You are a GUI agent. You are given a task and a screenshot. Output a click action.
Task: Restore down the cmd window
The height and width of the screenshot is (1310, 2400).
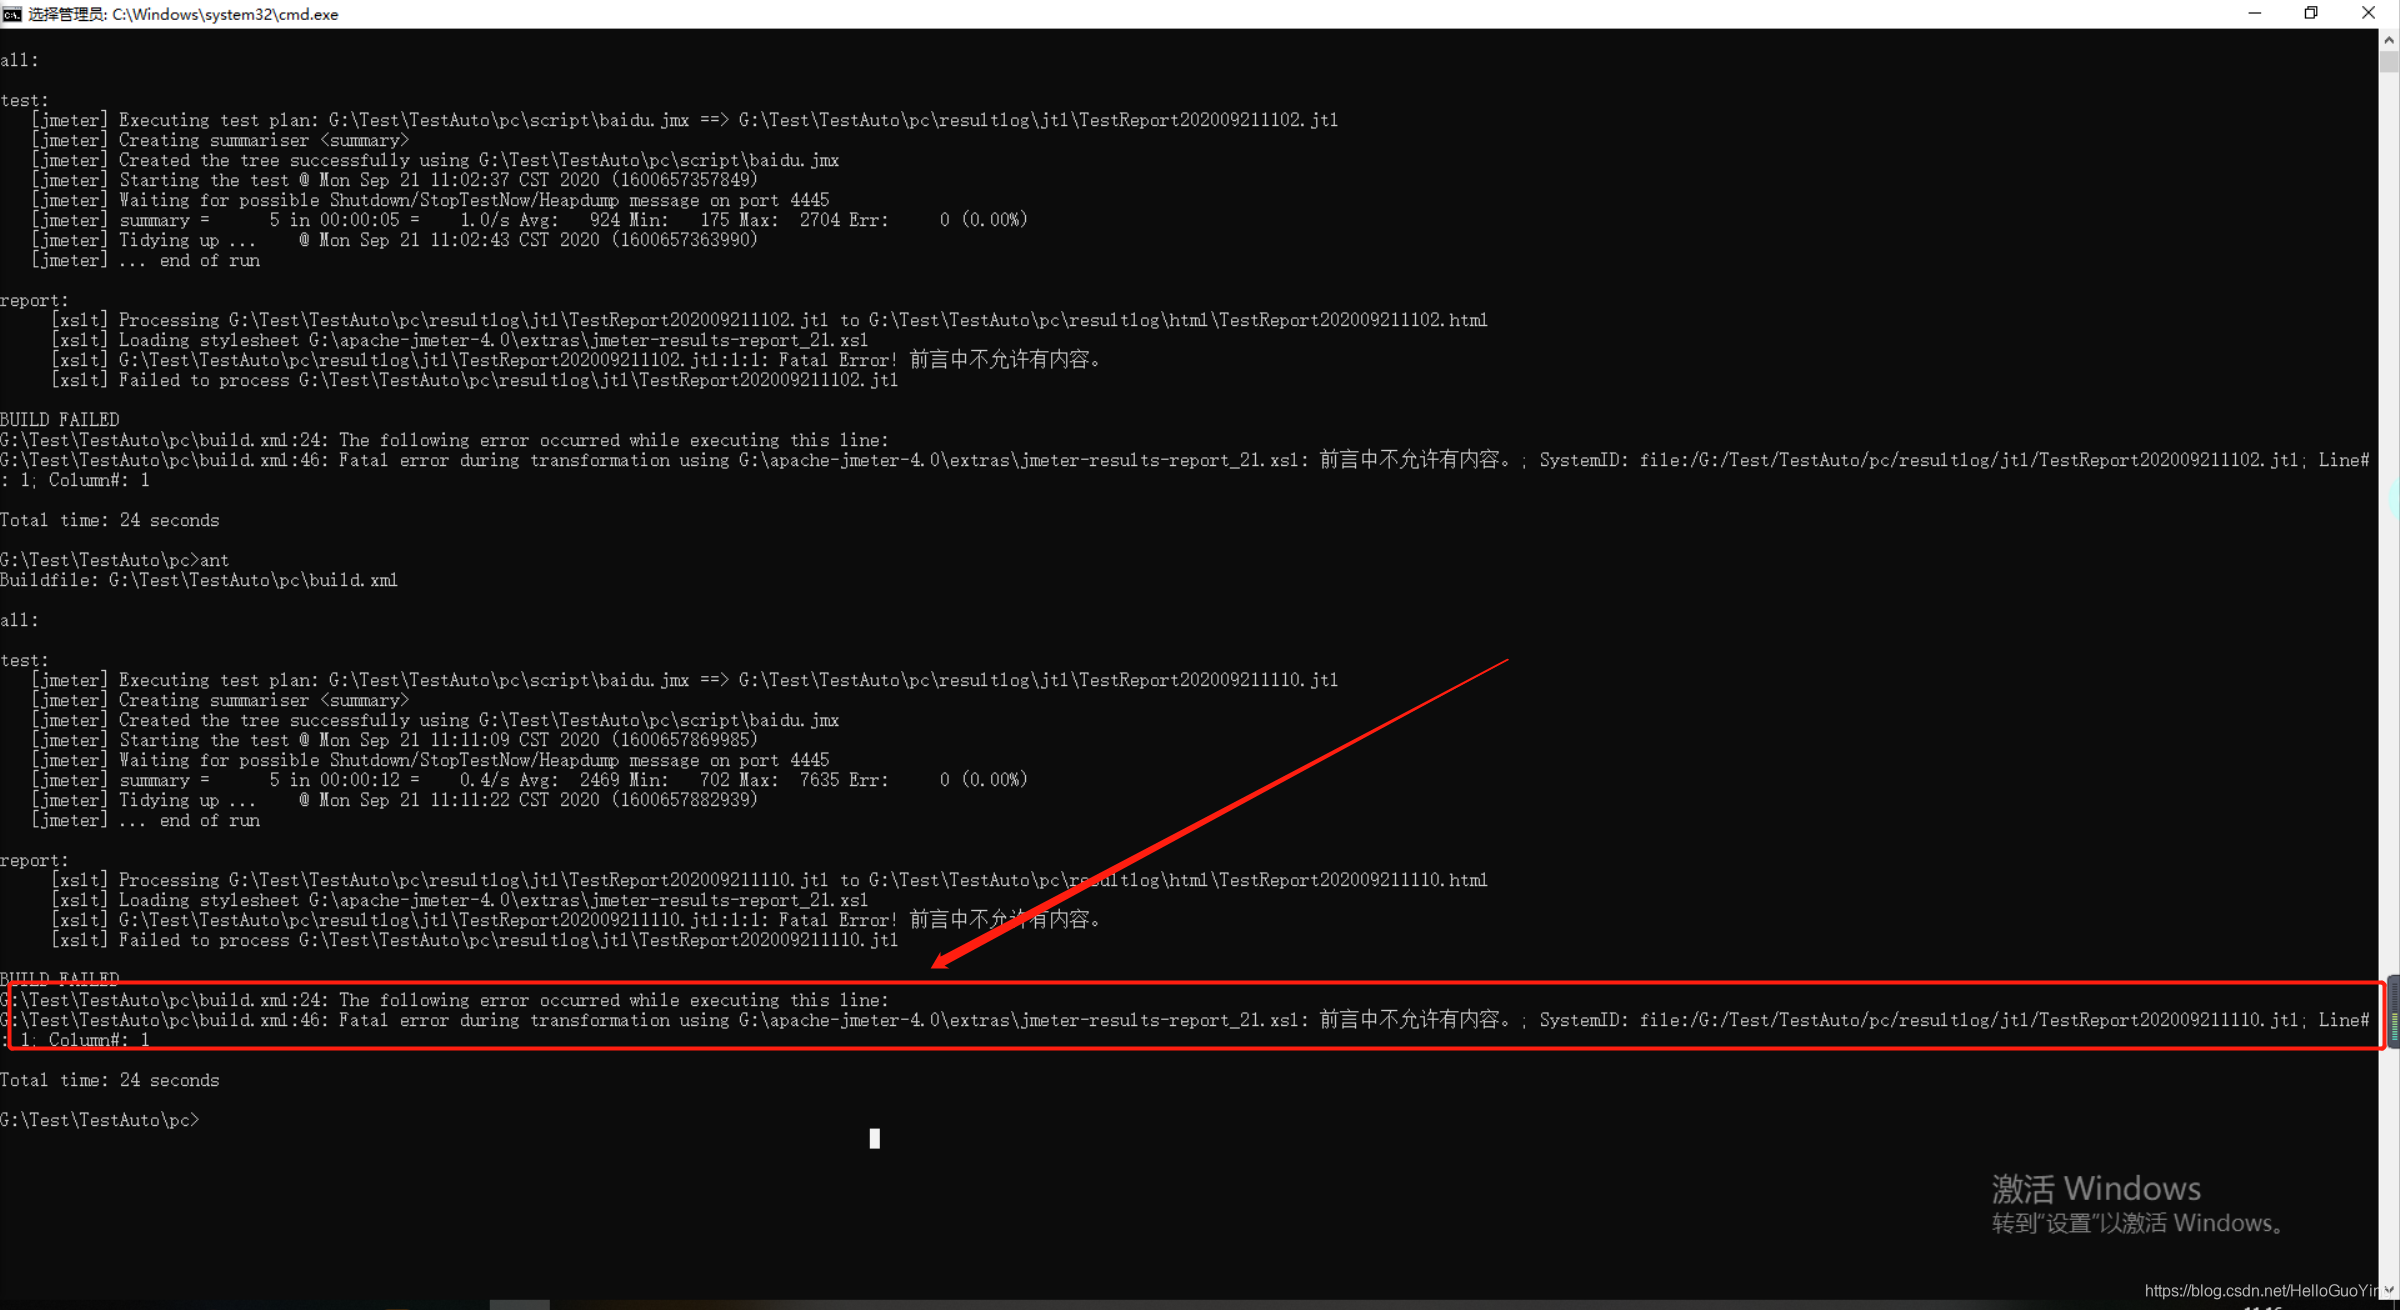[x=2311, y=14]
